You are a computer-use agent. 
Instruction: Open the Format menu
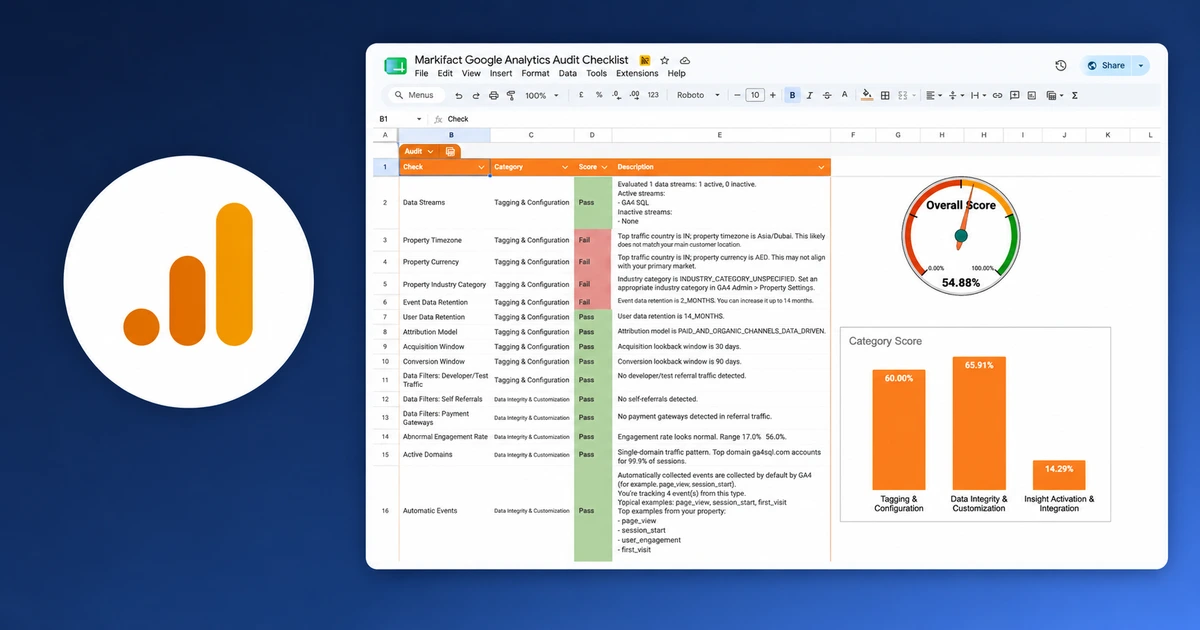pyautogui.click(x=535, y=74)
